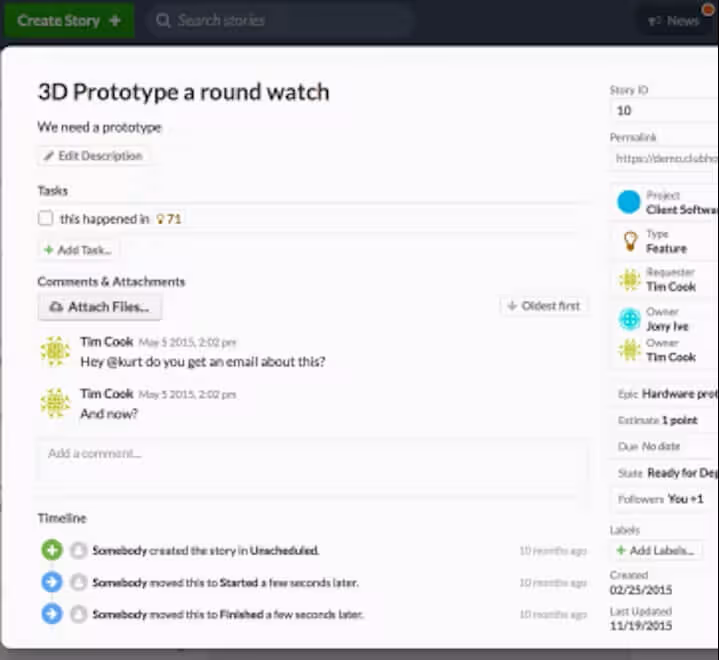Click the Story ID field showing 10
This screenshot has height=660, width=719.
point(665,111)
